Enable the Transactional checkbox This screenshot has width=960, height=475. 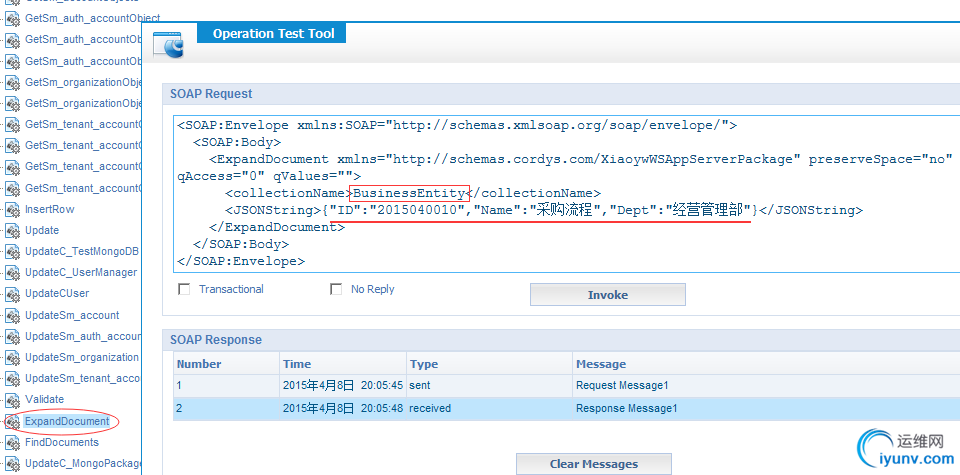(184, 289)
